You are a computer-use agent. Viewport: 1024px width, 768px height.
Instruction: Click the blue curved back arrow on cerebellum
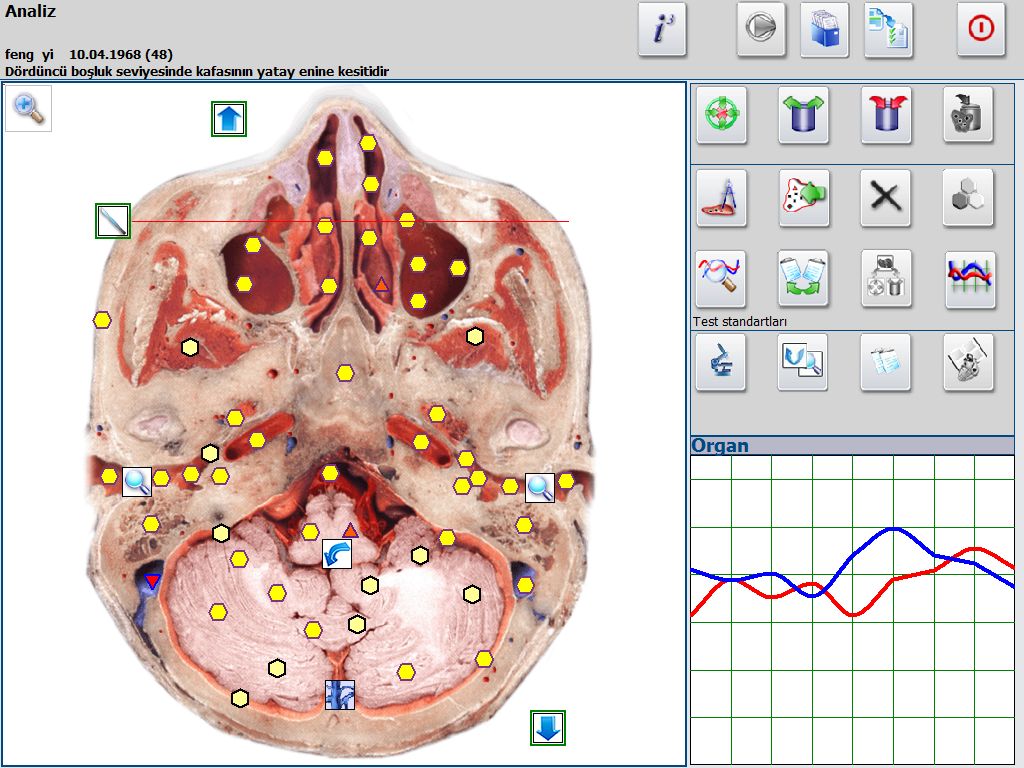point(337,554)
